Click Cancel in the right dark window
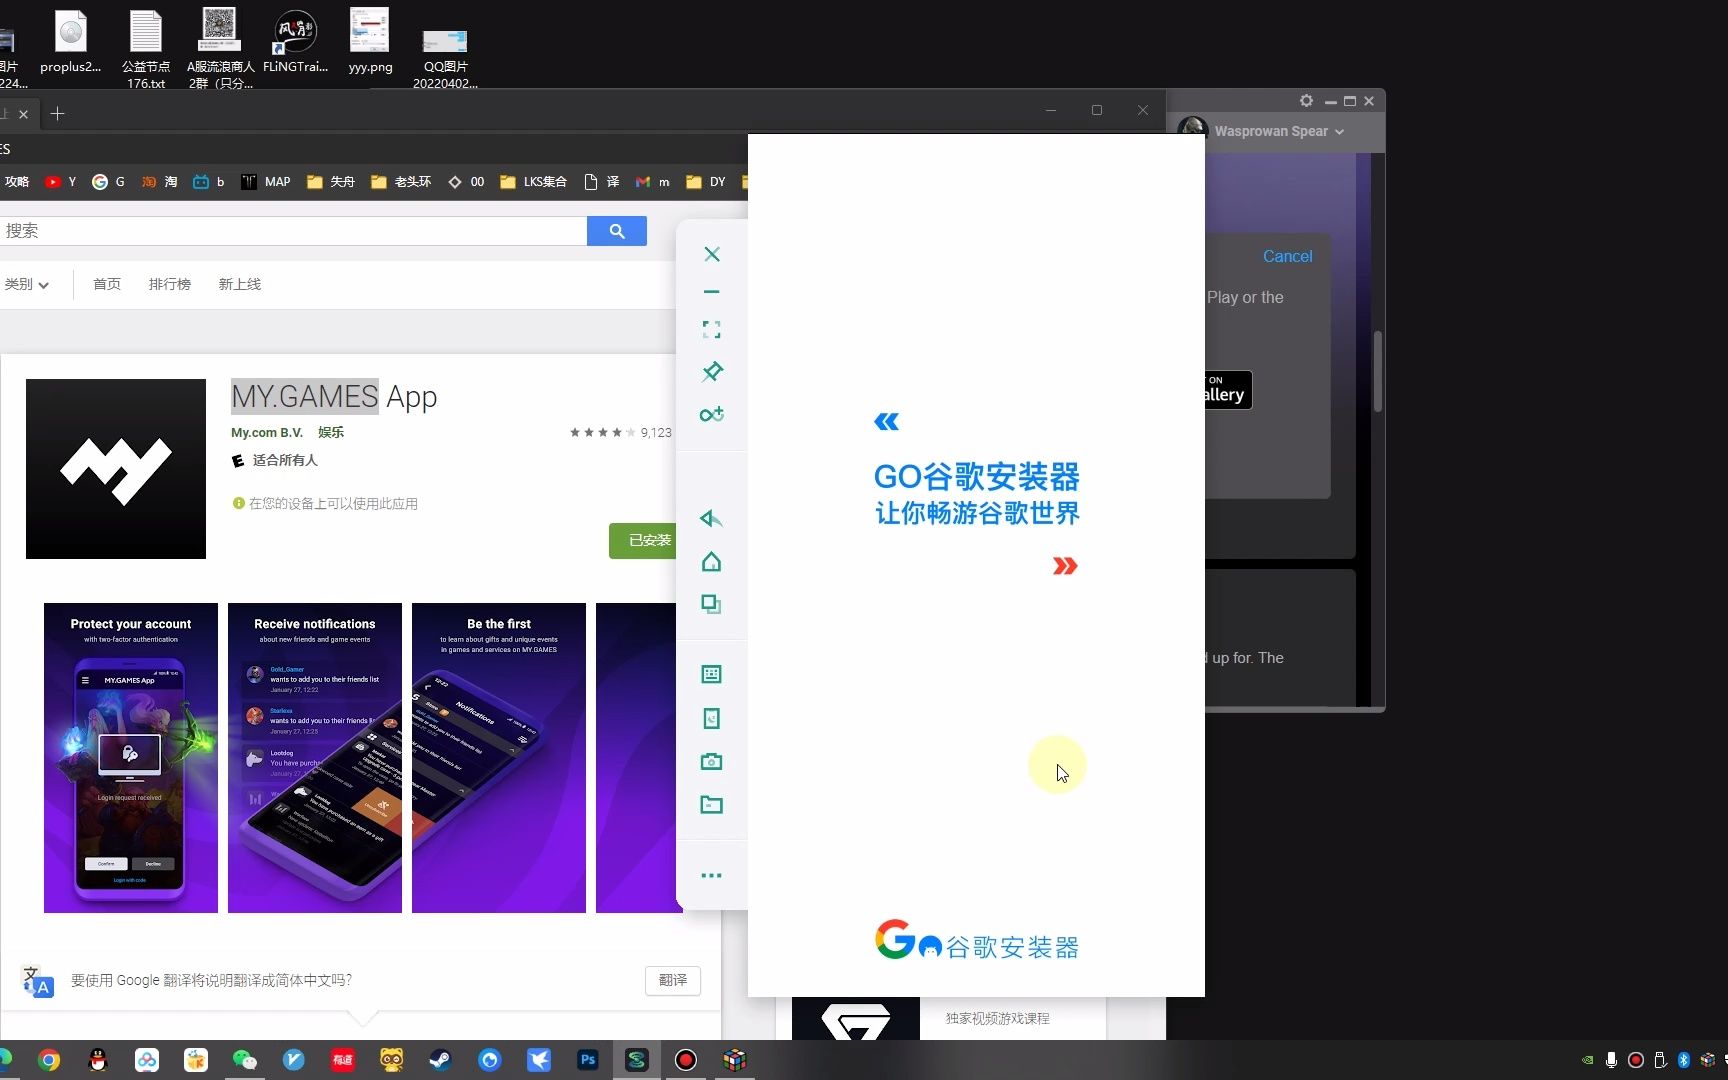 point(1287,256)
